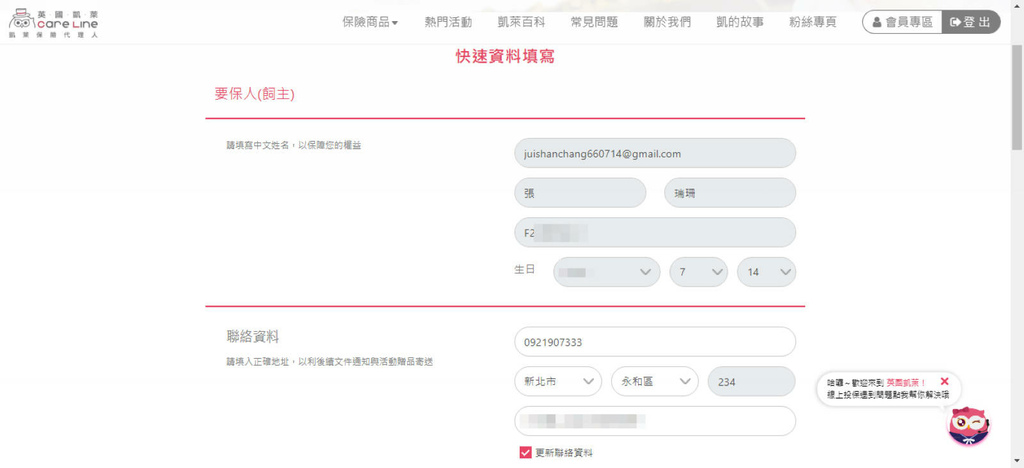Image resolution: width=1024 pixels, height=468 pixels.
Task: Open 會員專區 member area
Action: click(902, 22)
